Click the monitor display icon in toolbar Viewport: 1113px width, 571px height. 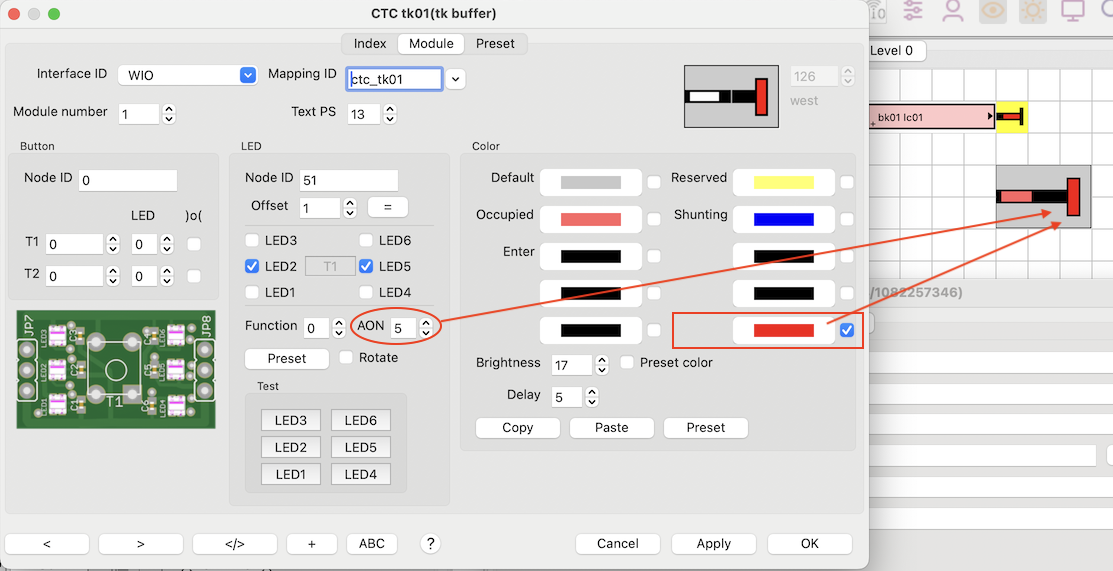(1073, 10)
